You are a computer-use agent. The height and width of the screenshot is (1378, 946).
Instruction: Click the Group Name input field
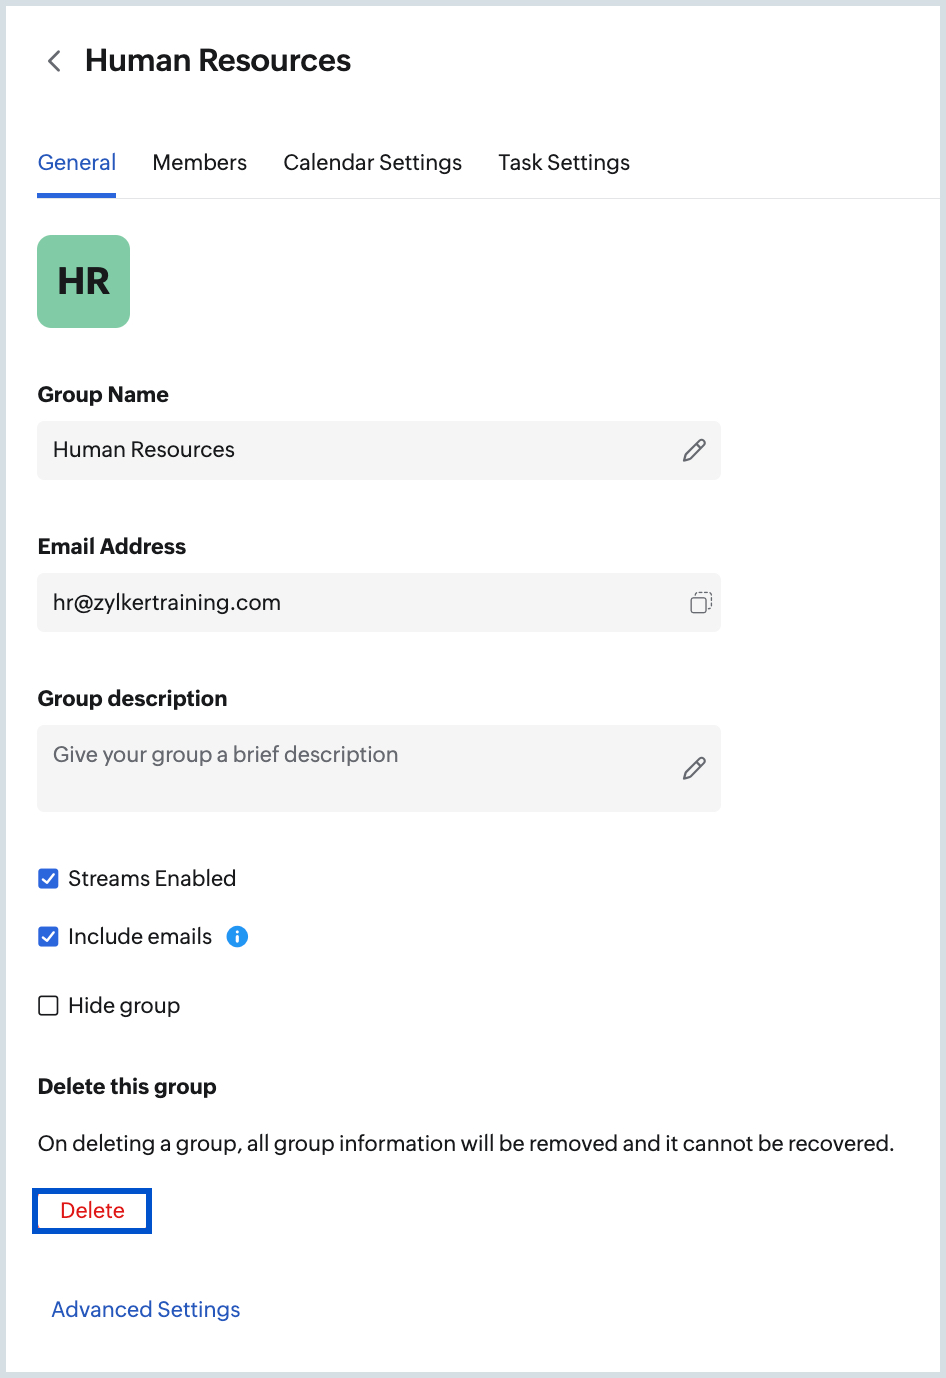[x=350, y=450]
